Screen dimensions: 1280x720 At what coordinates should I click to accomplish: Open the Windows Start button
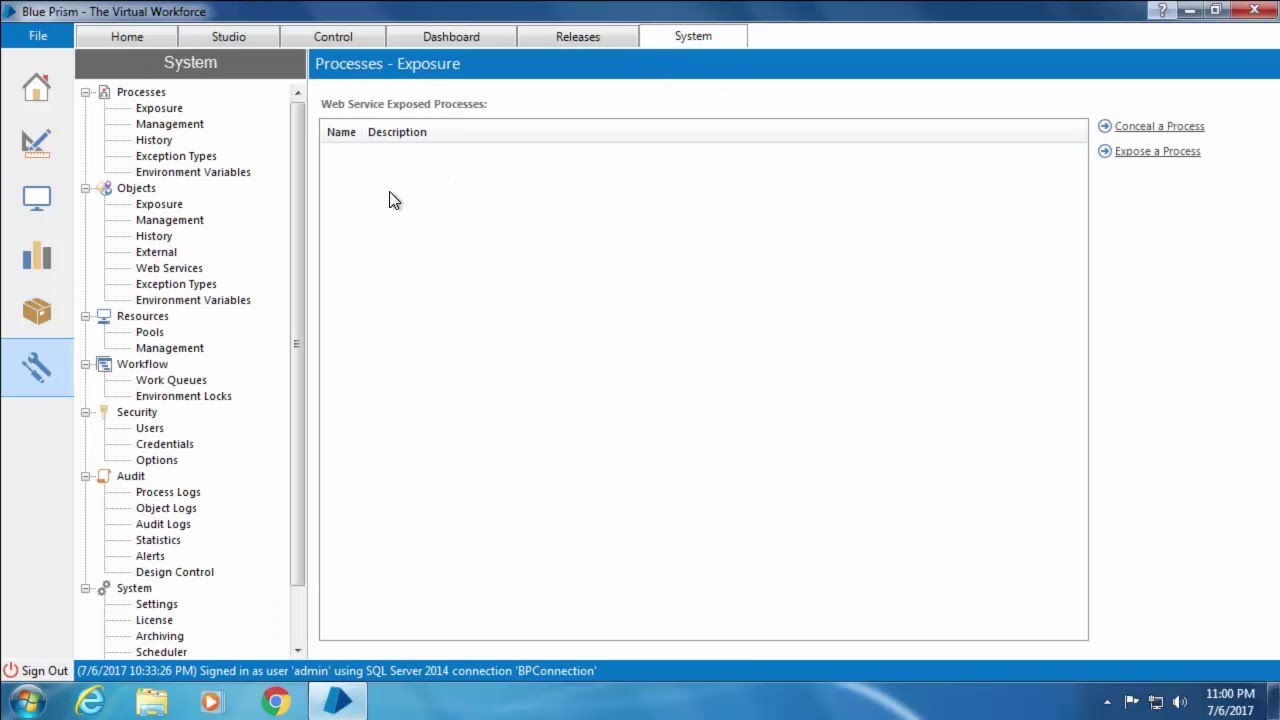pyautogui.click(x=27, y=701)
